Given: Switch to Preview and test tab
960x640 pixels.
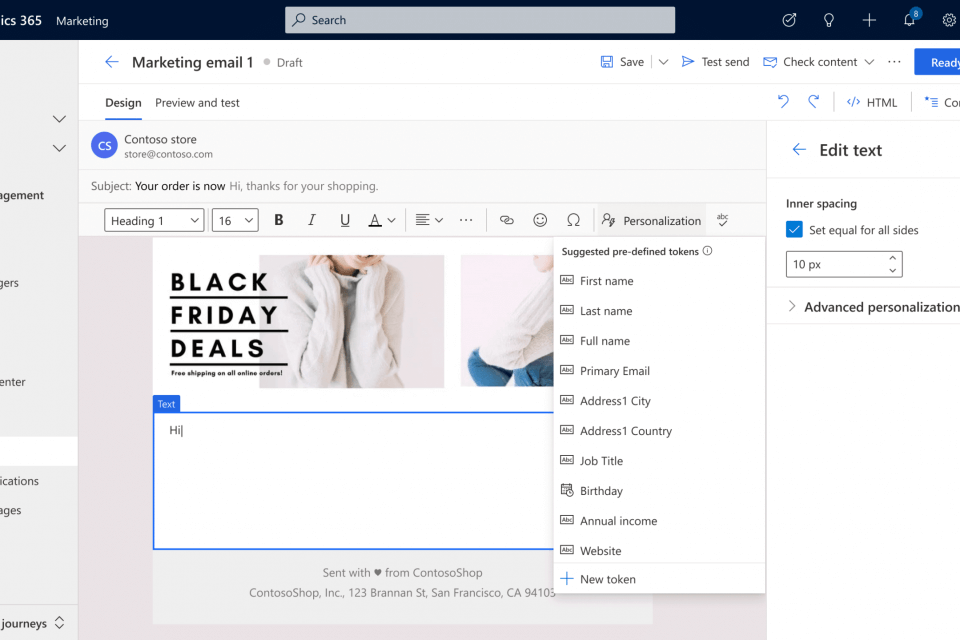Looking at the screenshot, I should [197, 103].
